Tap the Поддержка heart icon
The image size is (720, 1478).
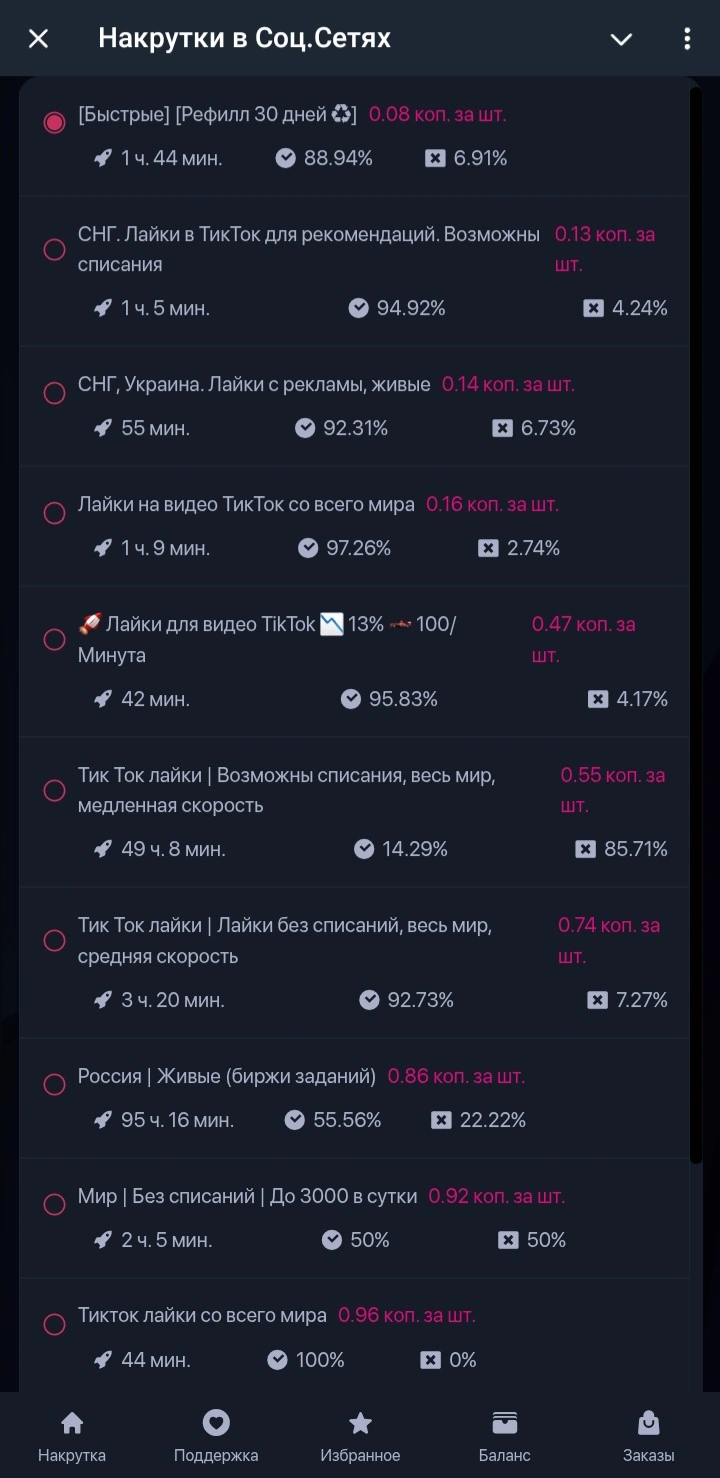[x=216, y=1422]
